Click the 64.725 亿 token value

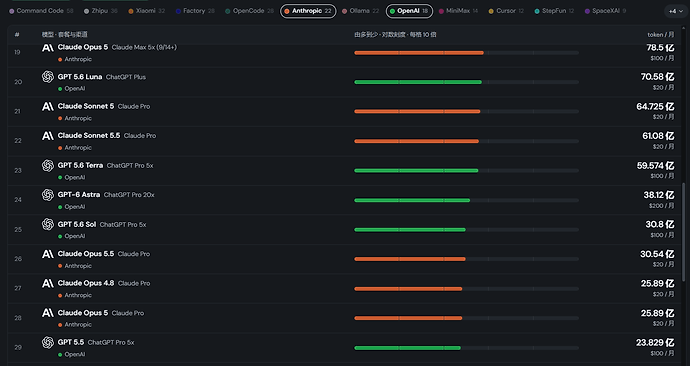tap(655, 106)
